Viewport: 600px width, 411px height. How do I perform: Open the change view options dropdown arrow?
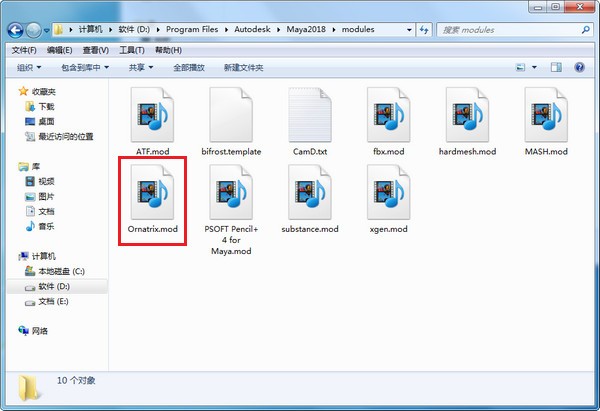(534, 67)
